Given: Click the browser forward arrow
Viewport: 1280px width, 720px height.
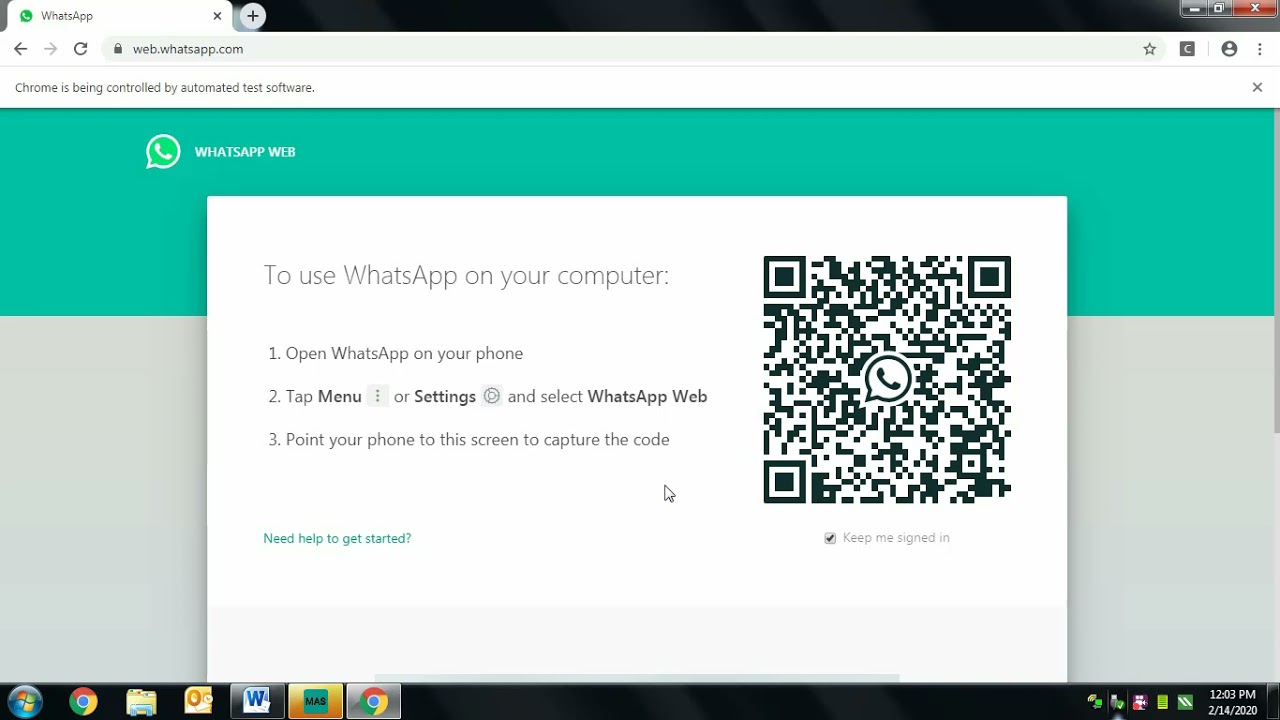Looking at the screenshot, I should pyautogui.click(x=50, y=49).
